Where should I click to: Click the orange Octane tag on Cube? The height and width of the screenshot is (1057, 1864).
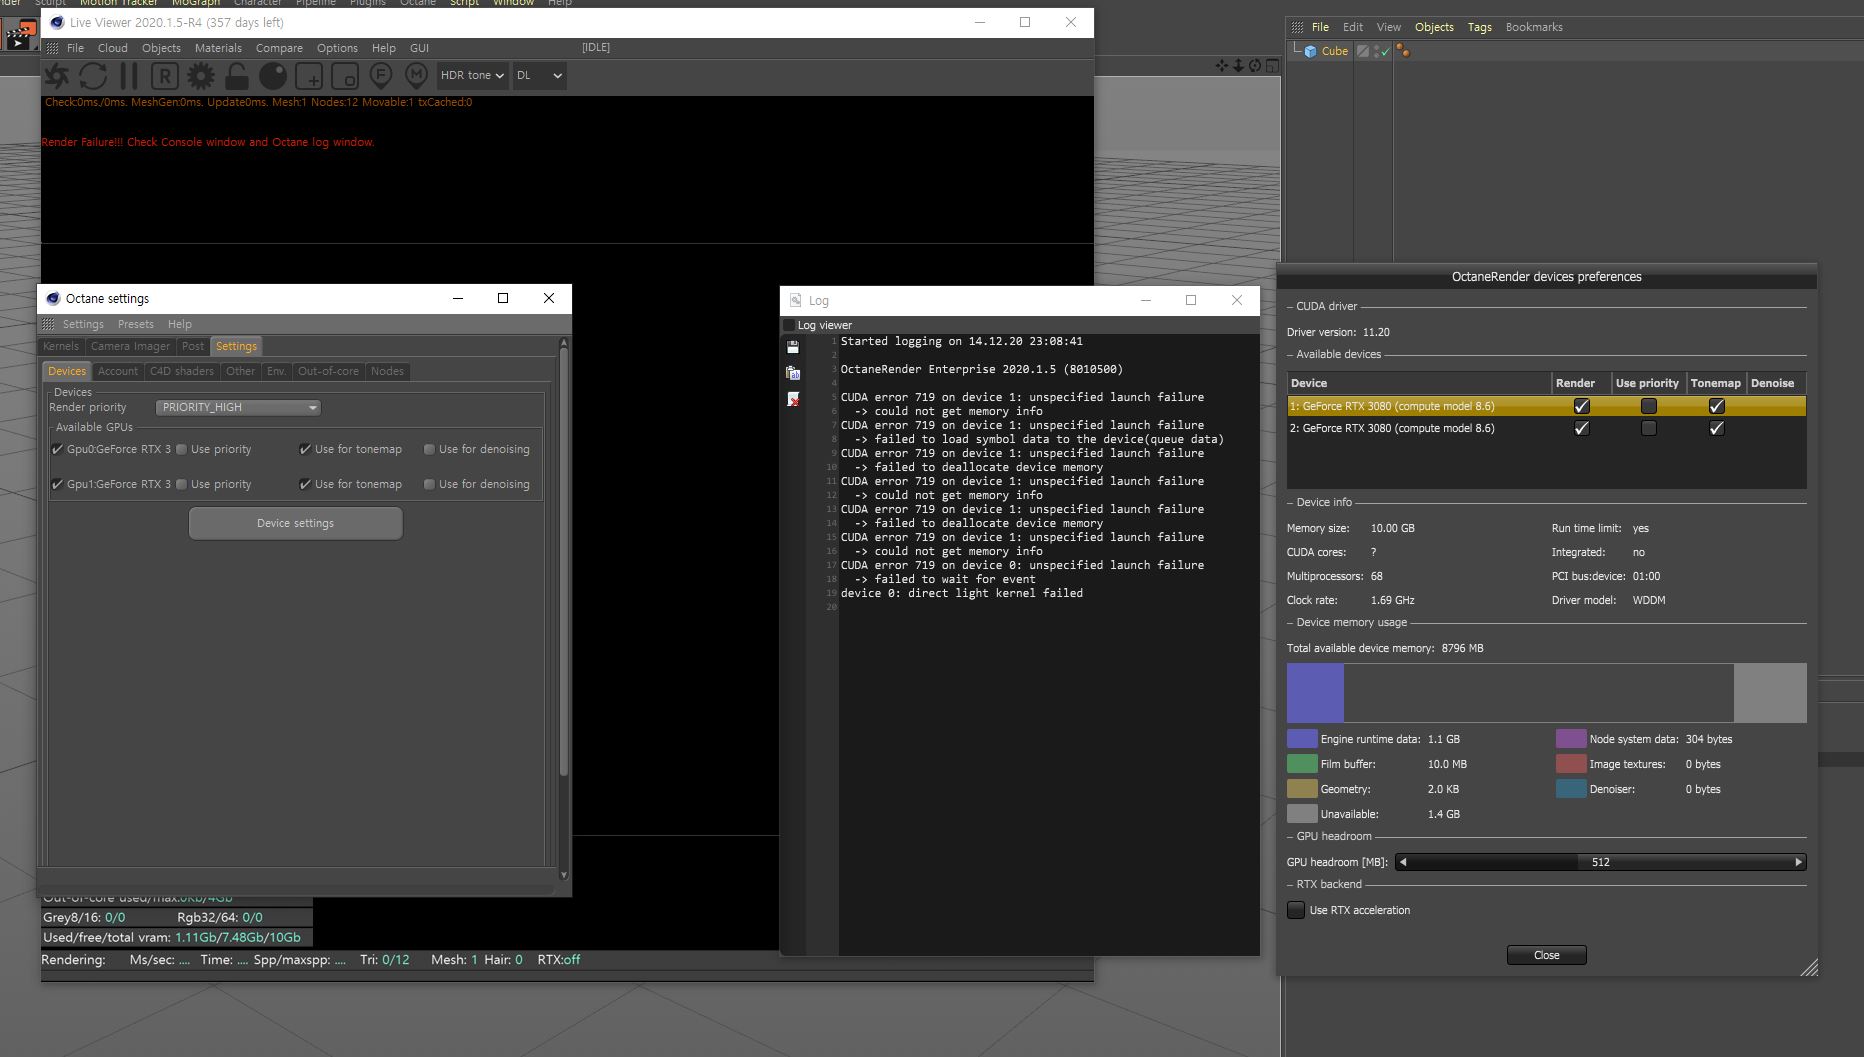[1403, 51]
